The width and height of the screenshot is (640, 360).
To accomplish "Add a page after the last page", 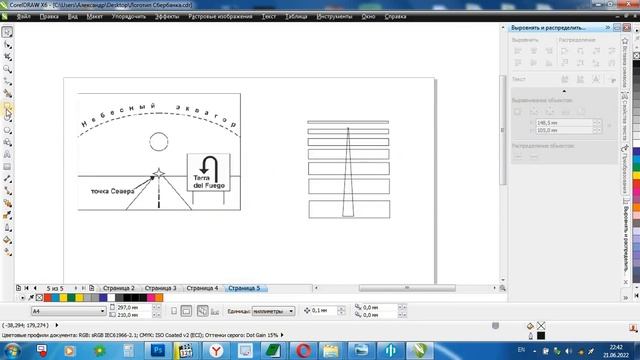I will [x=91, y=288].
